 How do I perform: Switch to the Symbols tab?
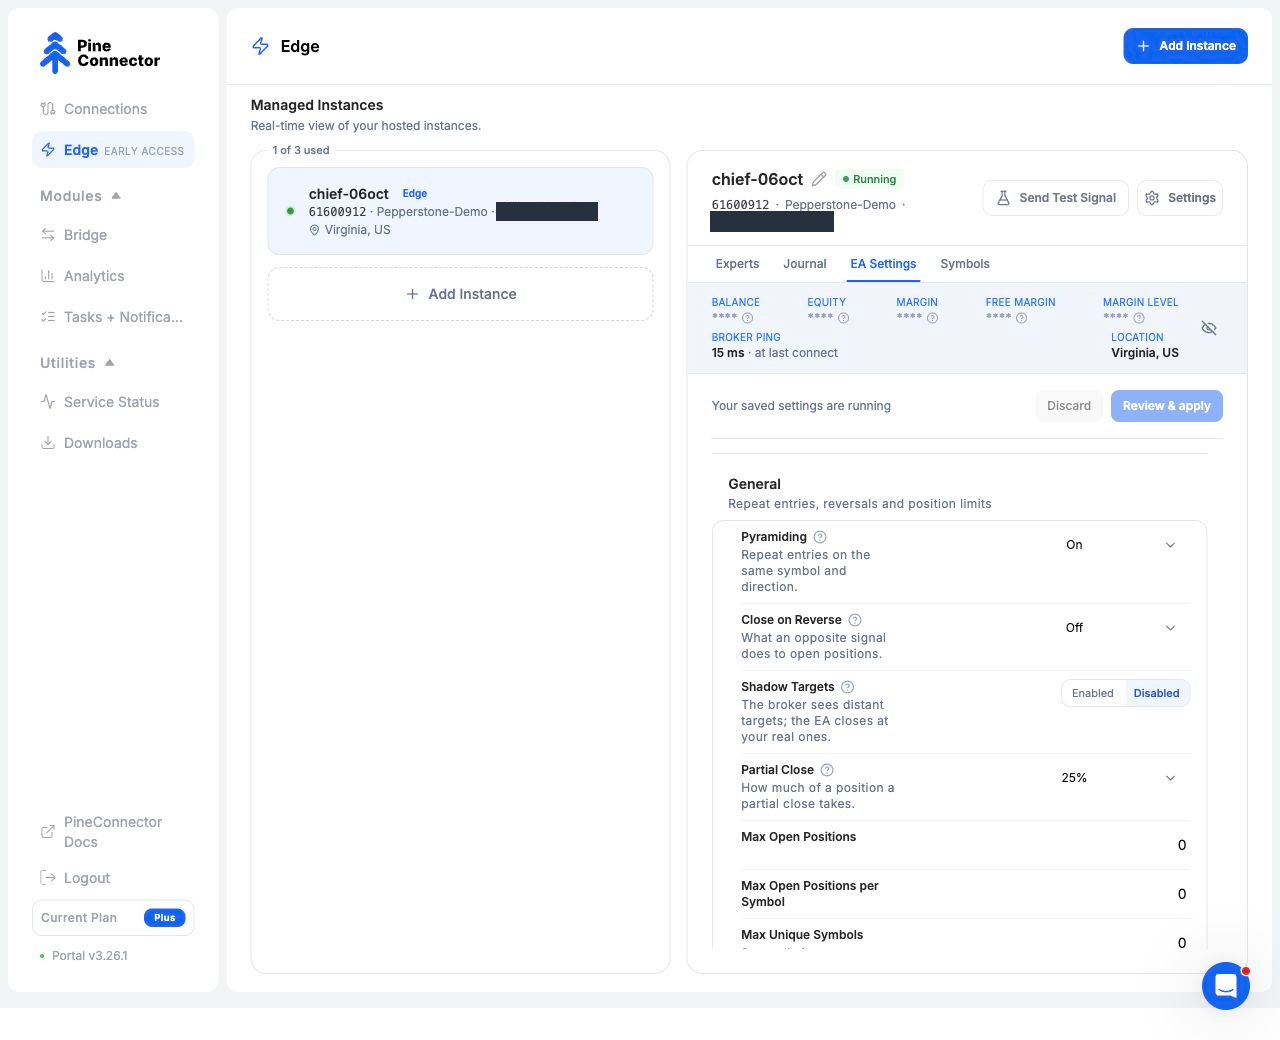[x=965, y=264]
